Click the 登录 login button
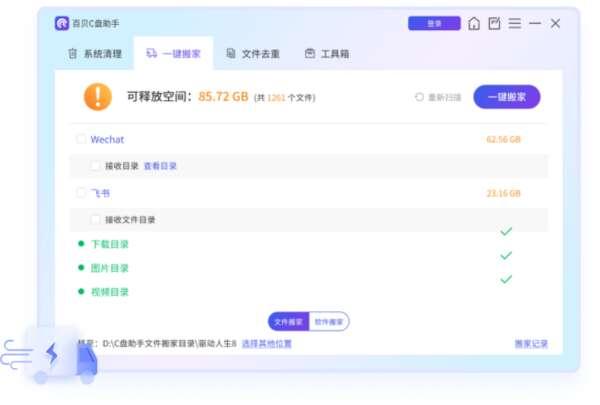 click(434, 23)
